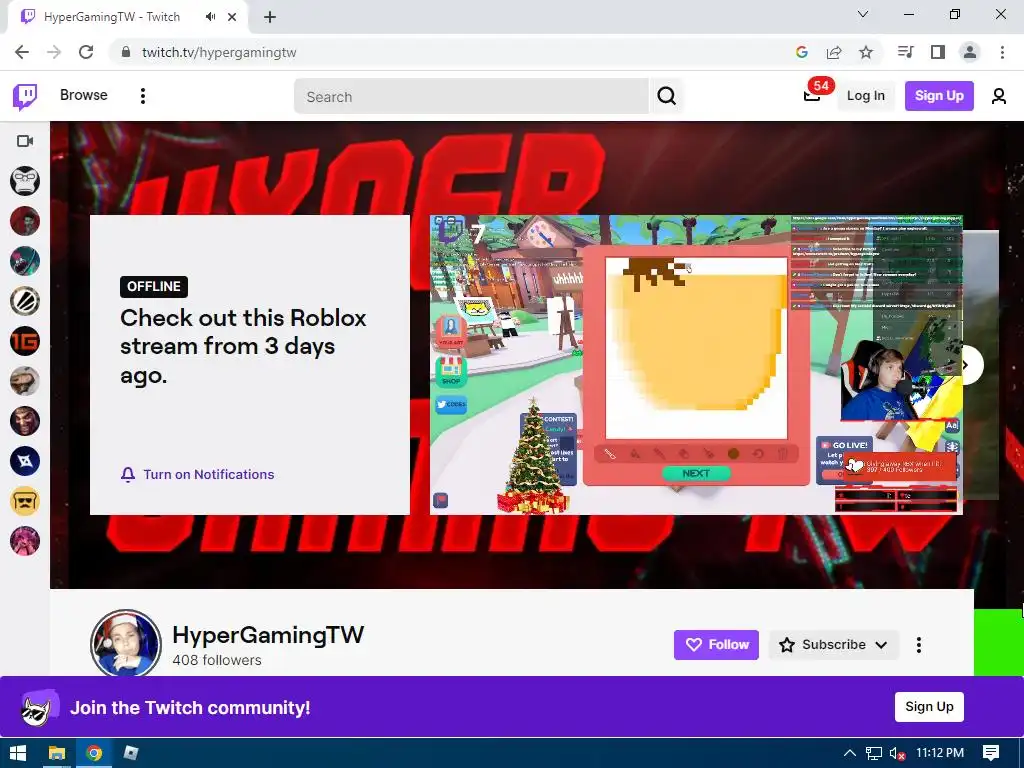Open the second sidebar channel with red avatar
1024x768 pixels.
coord(25,221)
